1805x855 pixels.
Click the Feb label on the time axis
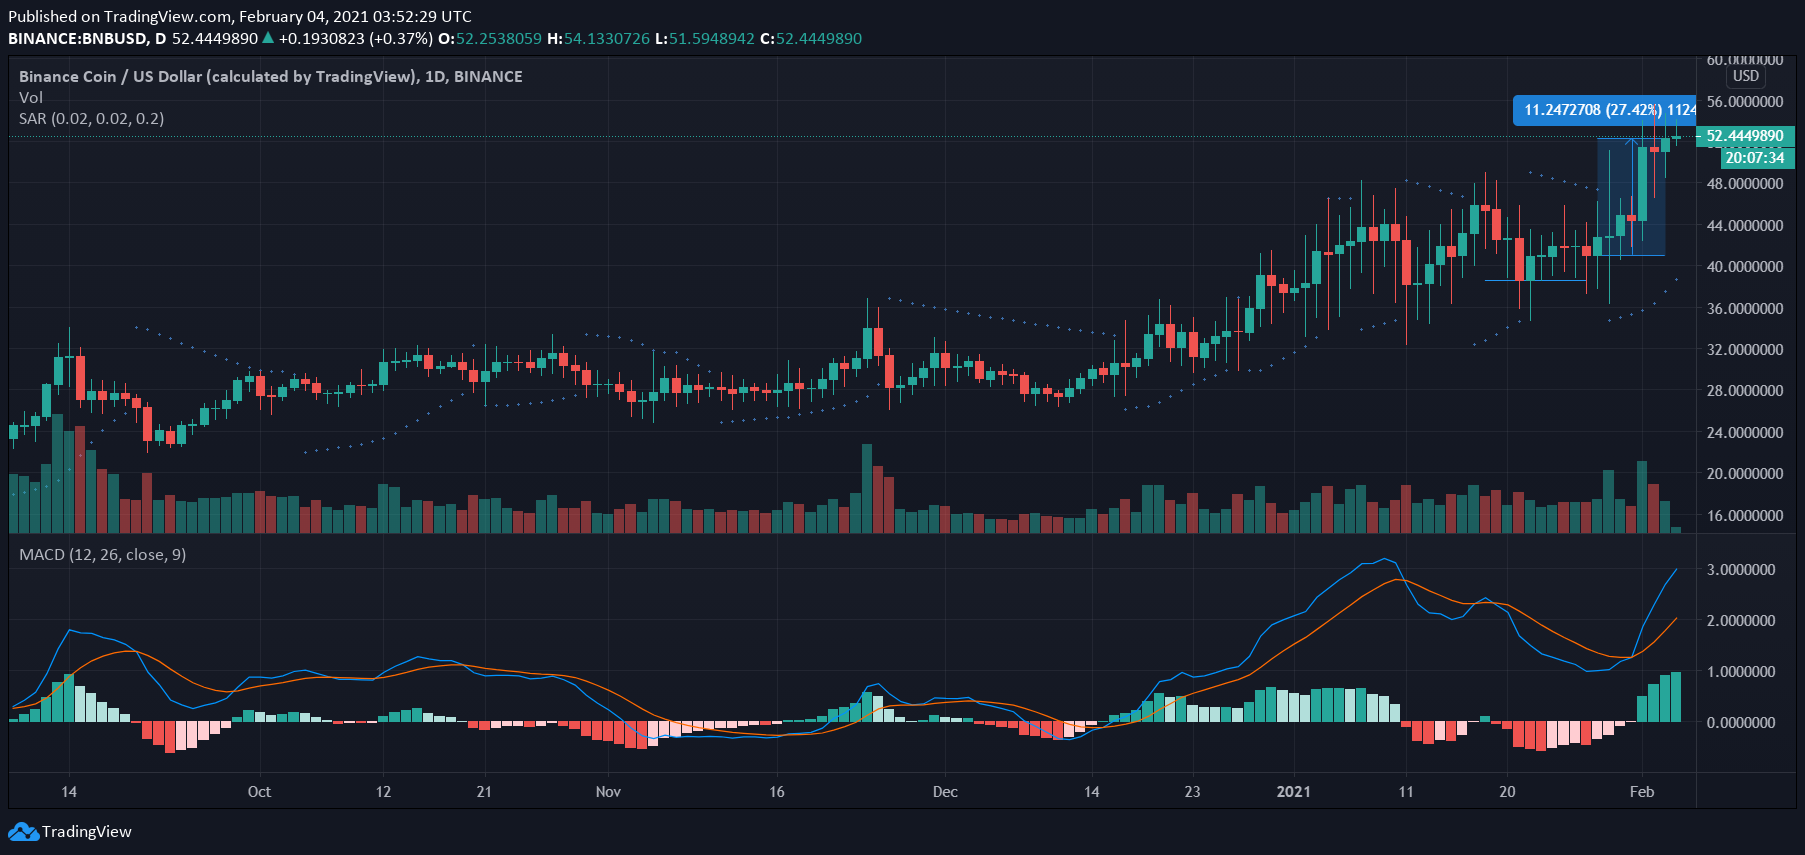point(1642,792)
